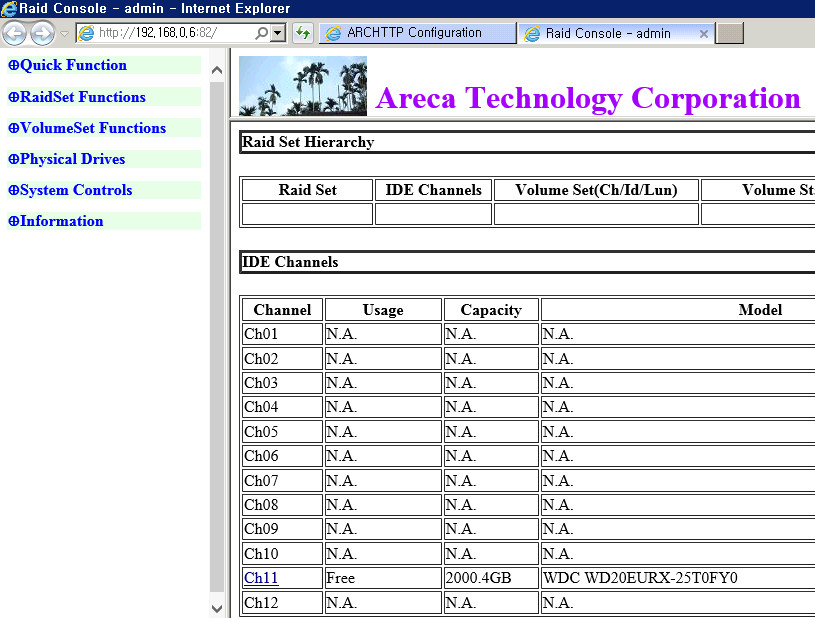
Task: Click the address bar URL field
Action: [175, 33]
